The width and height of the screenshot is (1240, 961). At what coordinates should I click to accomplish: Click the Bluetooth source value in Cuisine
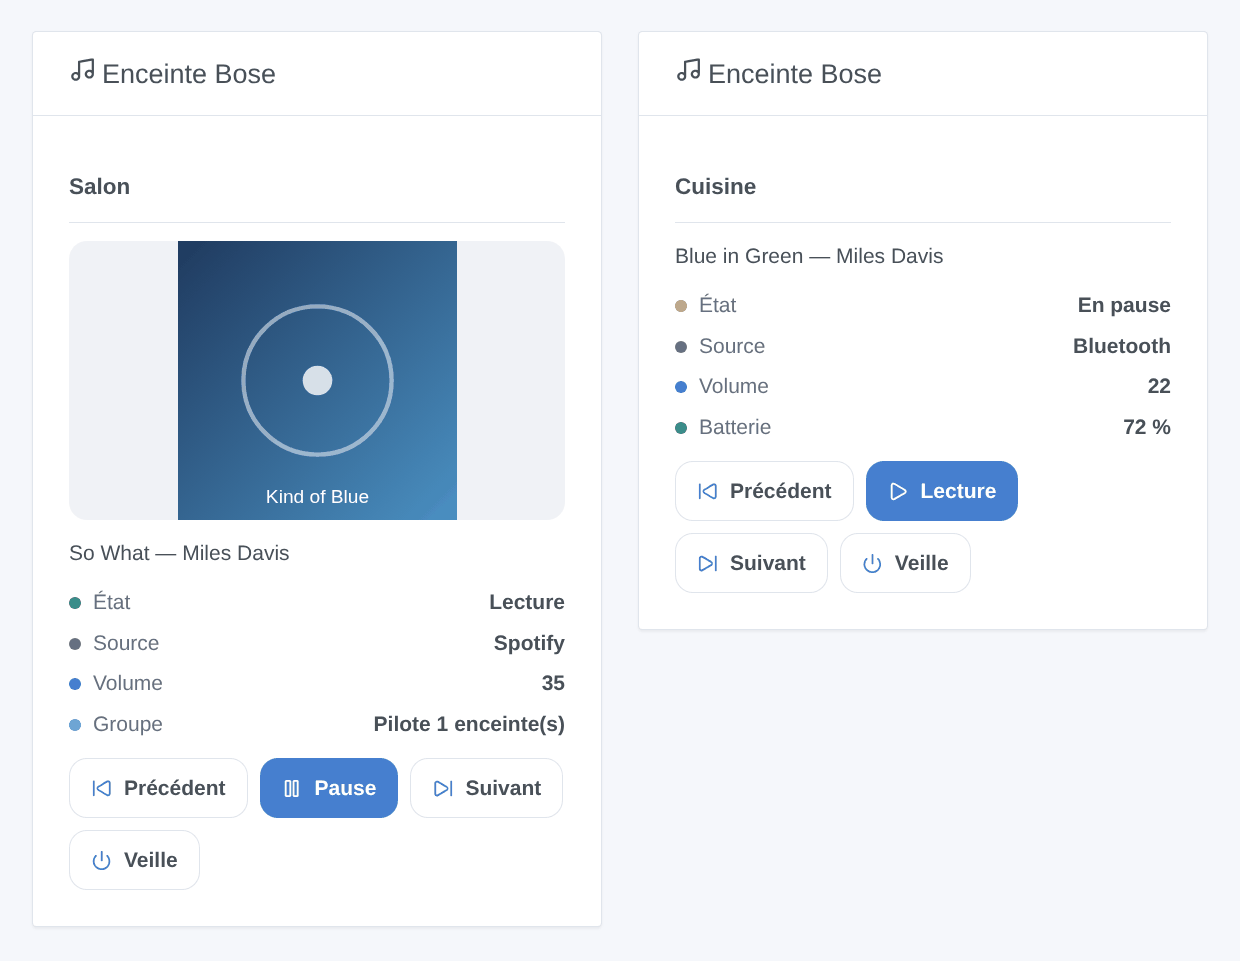pyautogui.click(x=1121, y=346)
